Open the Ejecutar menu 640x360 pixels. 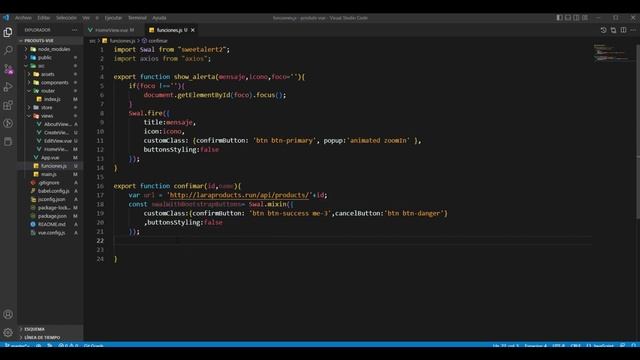113,18
